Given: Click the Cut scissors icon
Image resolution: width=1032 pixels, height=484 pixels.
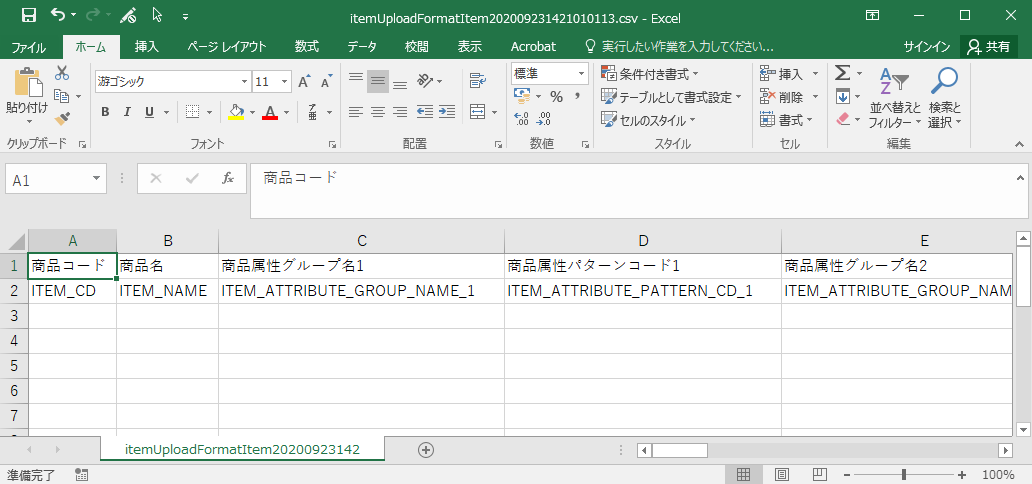Looking at the screenshot, I should [x=62, y=73].
